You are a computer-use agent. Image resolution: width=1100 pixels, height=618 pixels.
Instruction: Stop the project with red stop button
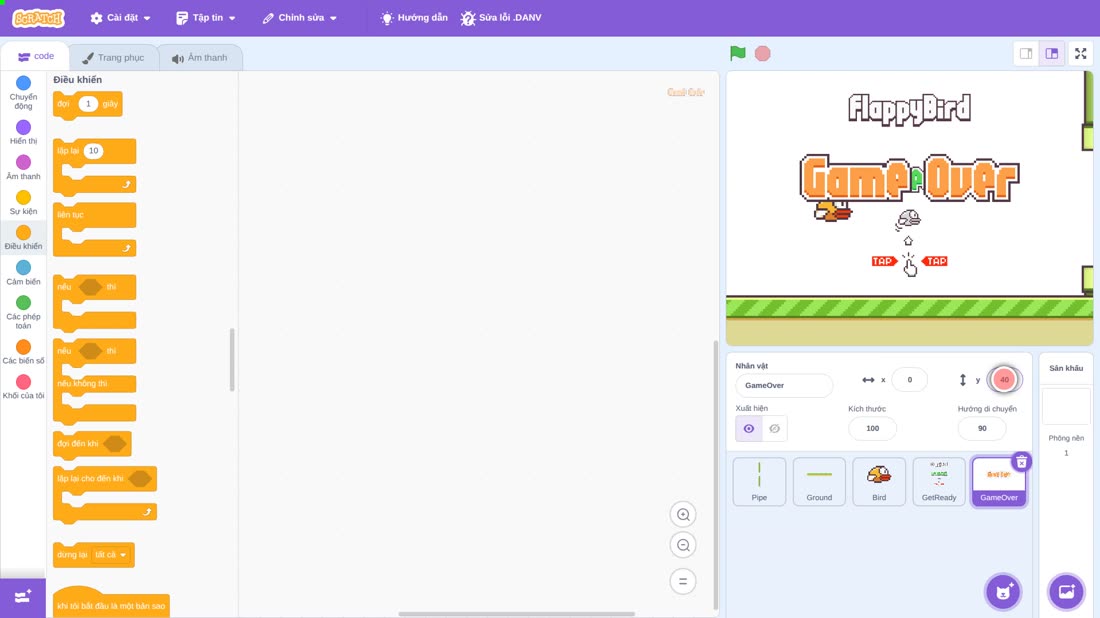click(x=763, y=53)
